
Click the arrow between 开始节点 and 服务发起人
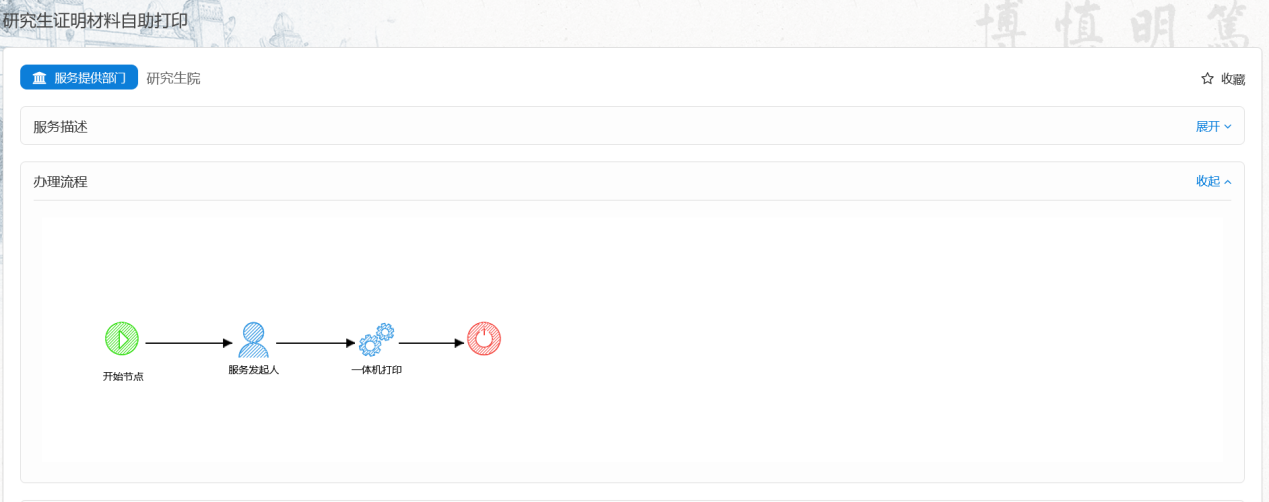(188, 343)
